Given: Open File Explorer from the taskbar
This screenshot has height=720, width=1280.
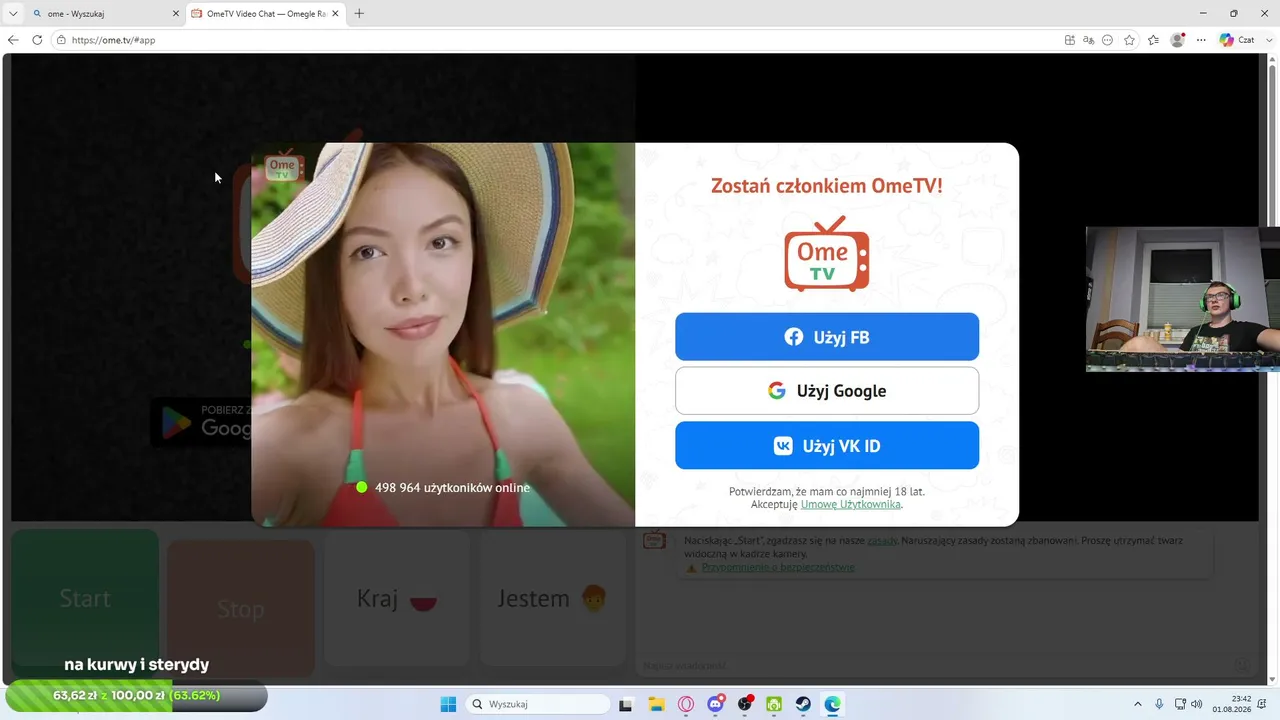Looking at the screenshot, I should pyautogui.click(x=656, y=704).
